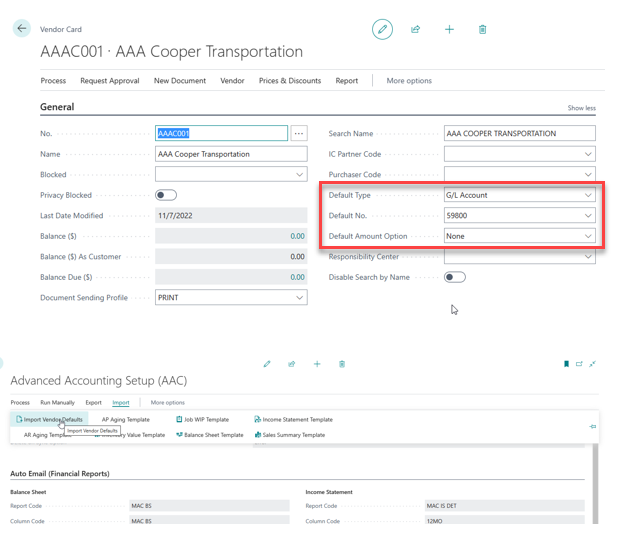Open the Export menu

(x=93, y=402)
